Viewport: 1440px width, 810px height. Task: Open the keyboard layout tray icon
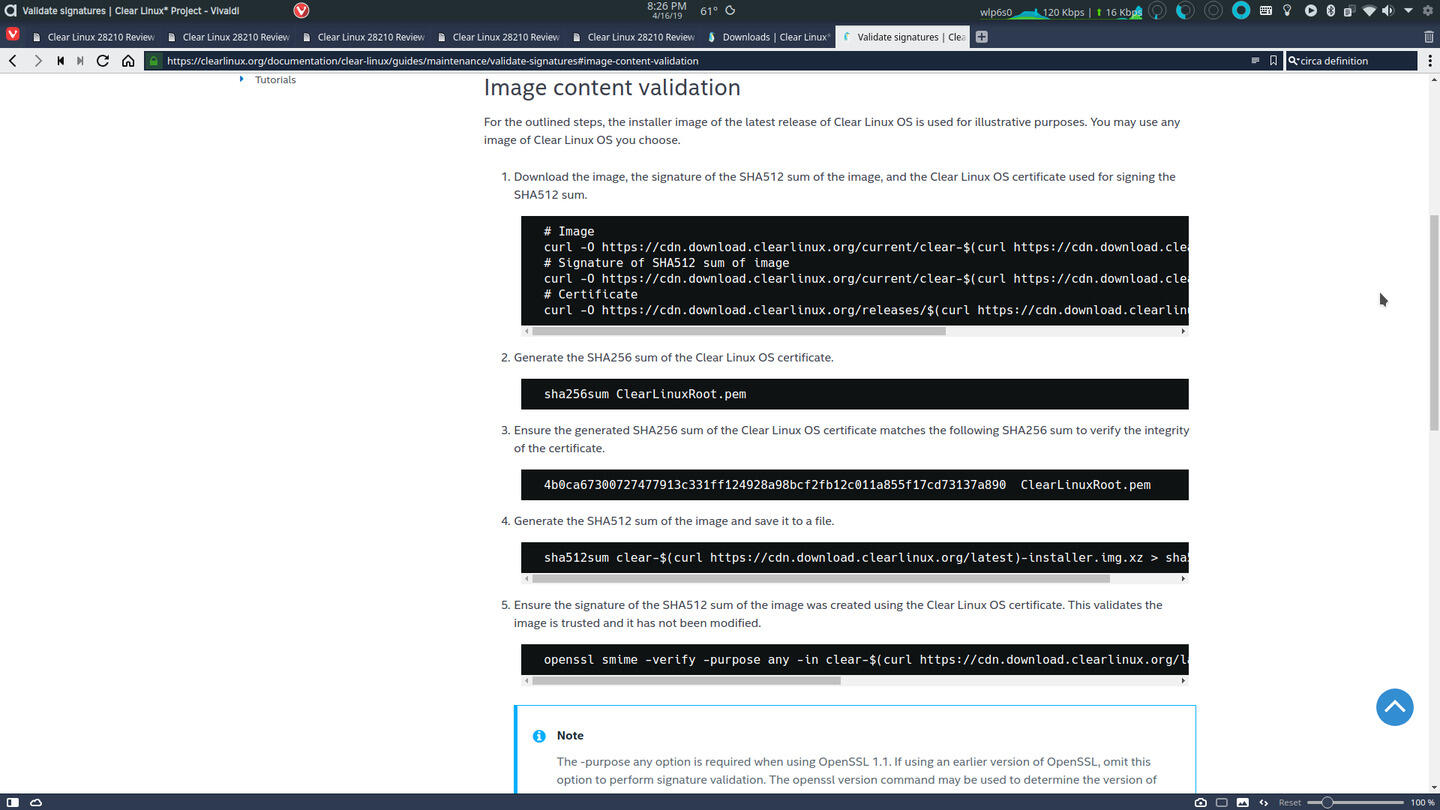1265,10
